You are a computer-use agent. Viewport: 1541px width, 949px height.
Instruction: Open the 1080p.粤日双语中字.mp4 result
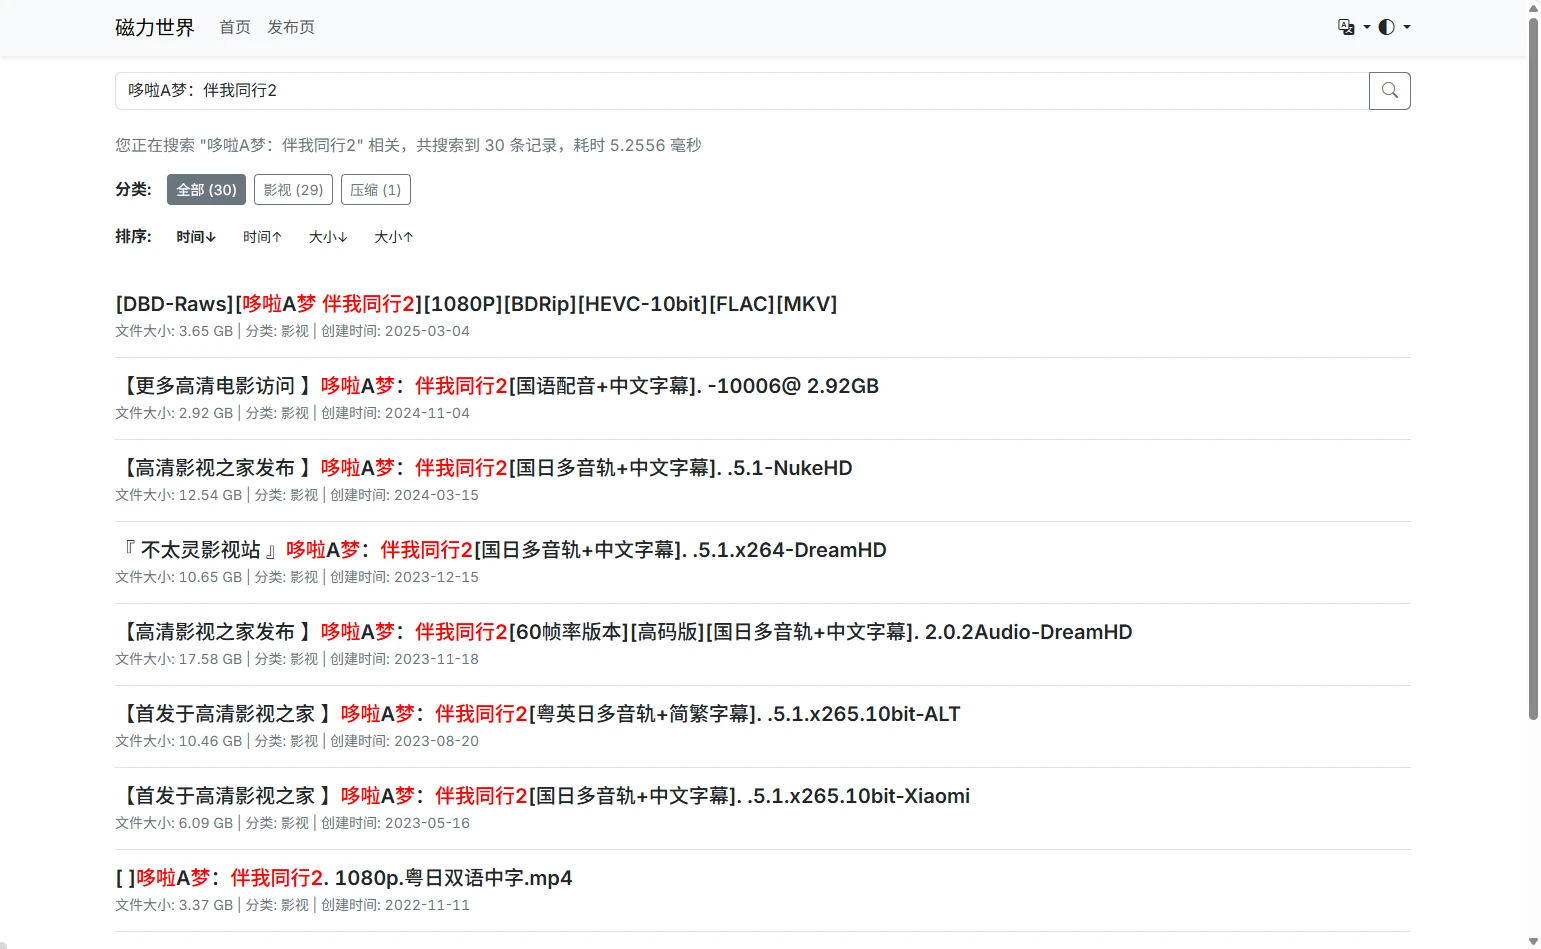tap(344, 878)
